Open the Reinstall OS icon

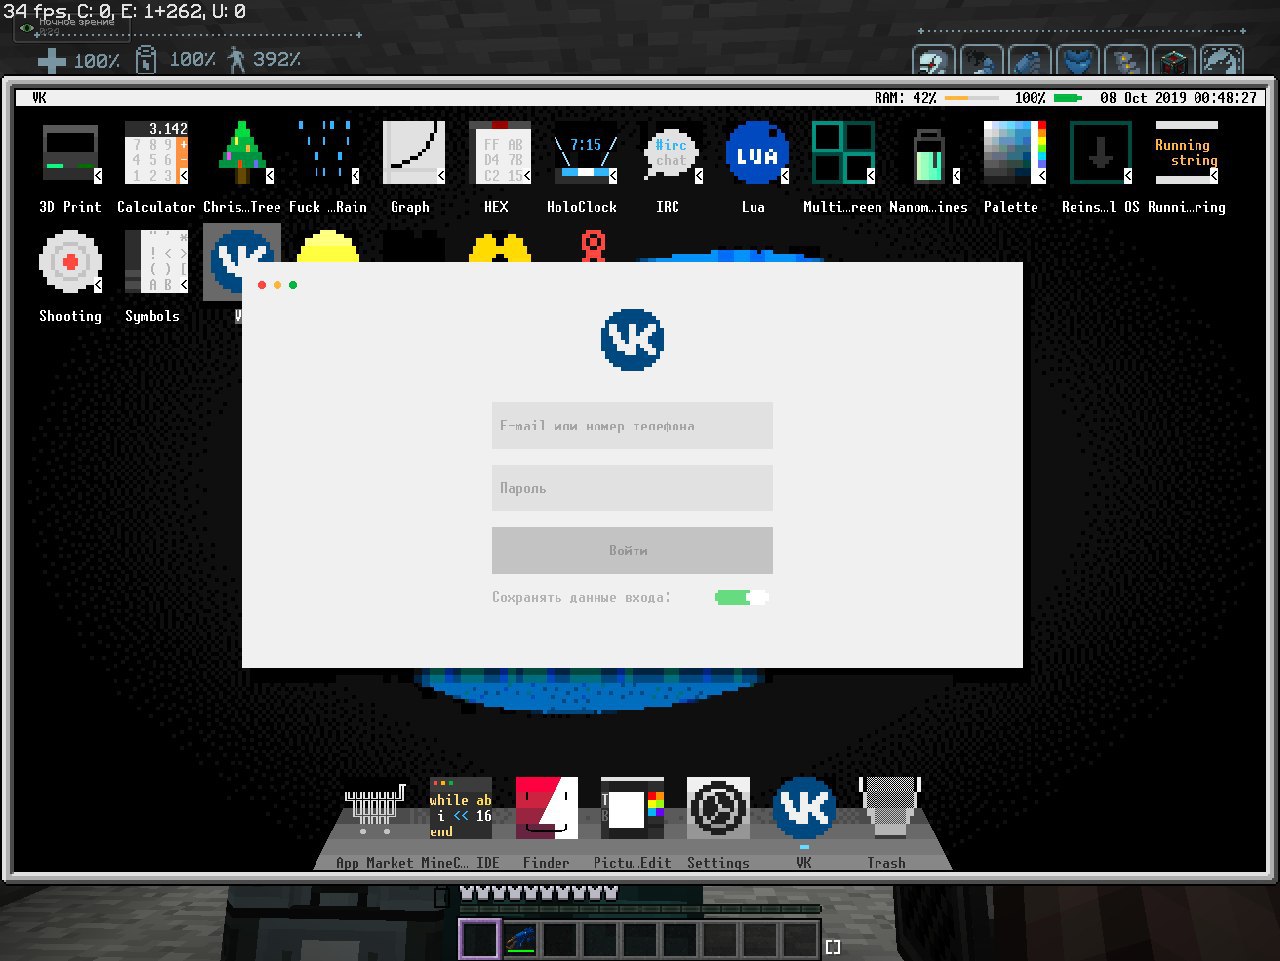(x=1101, y=152)
